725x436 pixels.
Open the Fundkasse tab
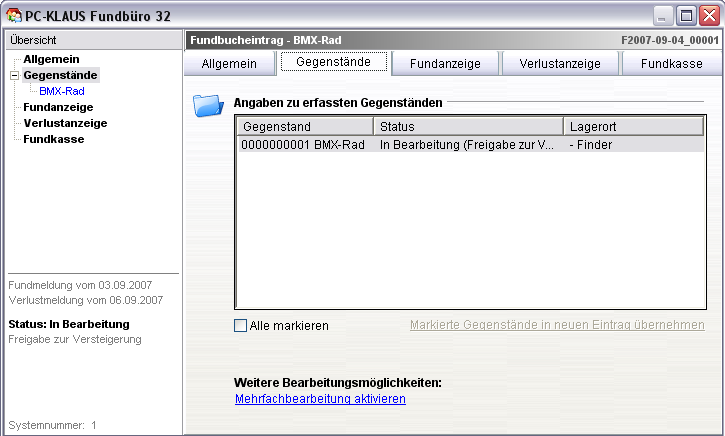click(x=670, y=63)
